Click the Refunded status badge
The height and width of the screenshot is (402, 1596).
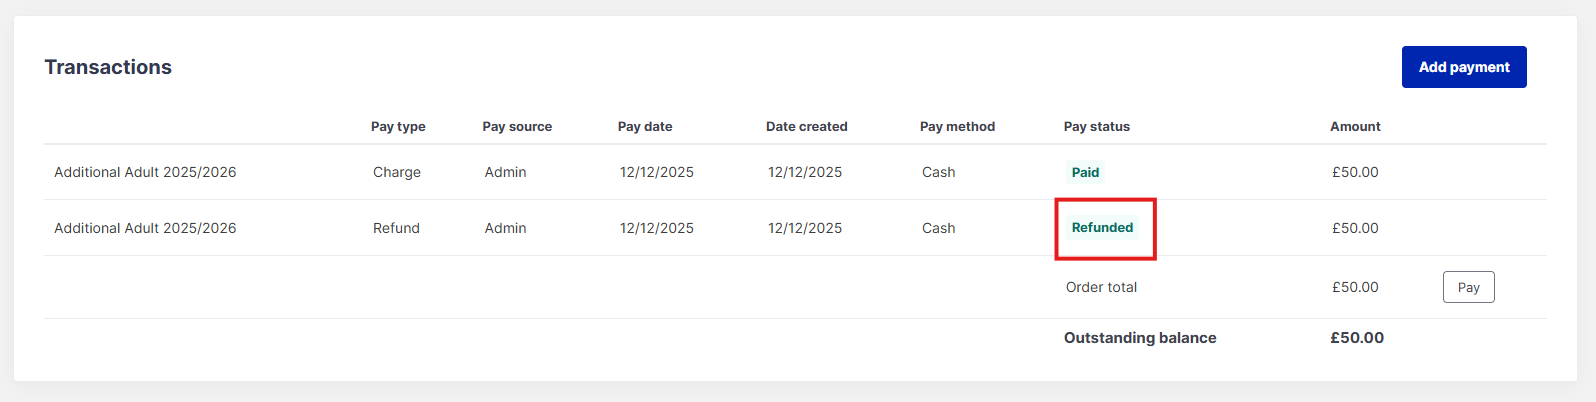tap(1102, 228)
